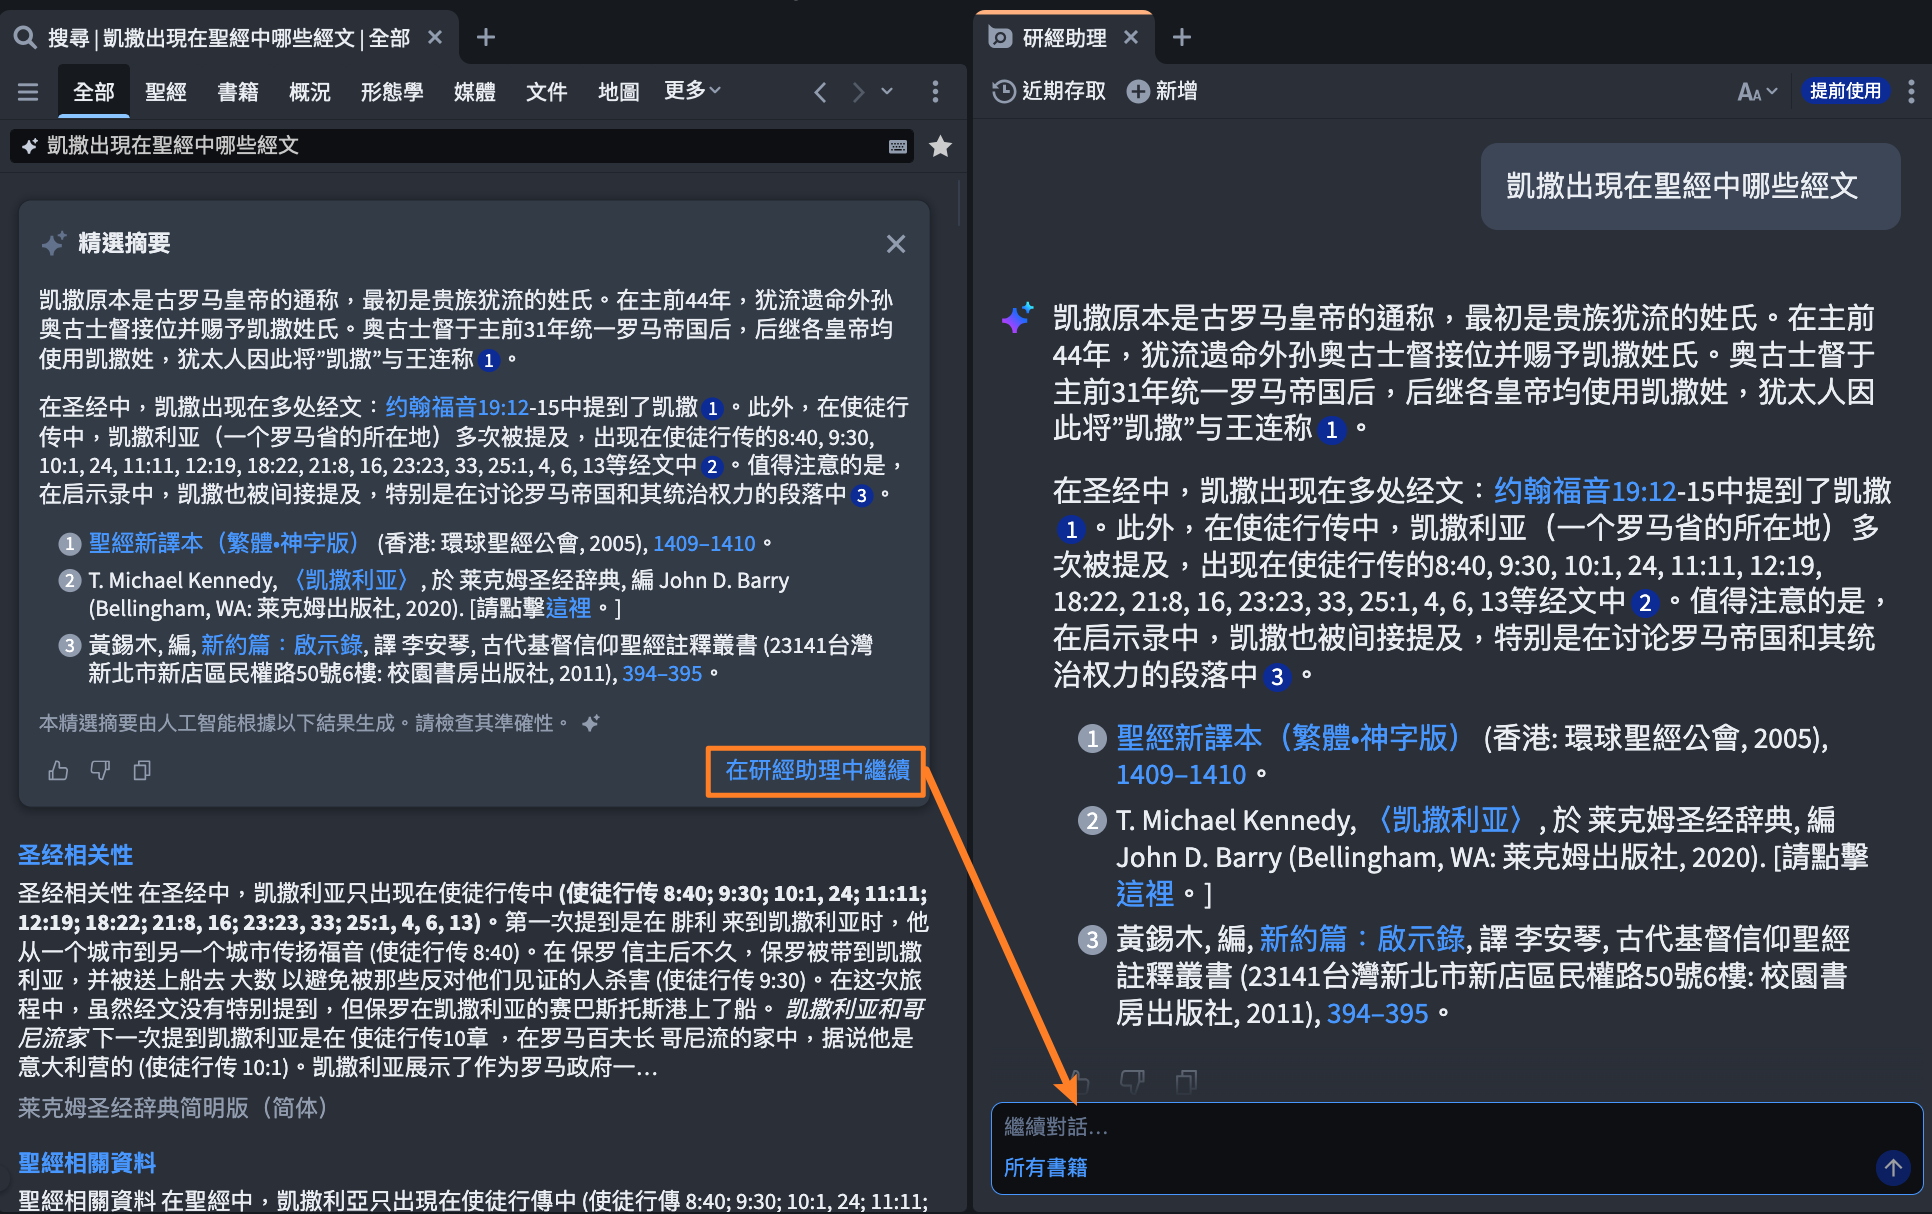Click 在研經助理中繼續 link
Image resolution: width=1932 pixels, height=1214 pixels.
tap(816, 770)
